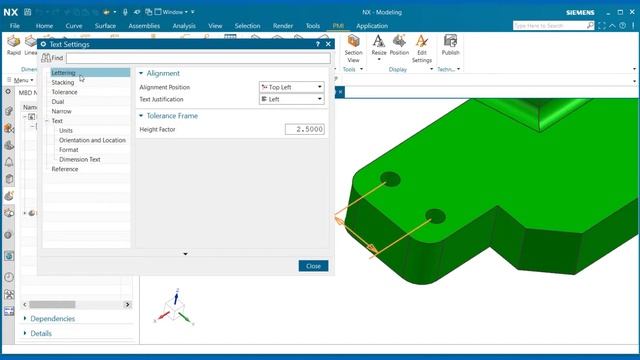640x360 pixels.
Task: Select Units under Text
Action: [65, 131]
